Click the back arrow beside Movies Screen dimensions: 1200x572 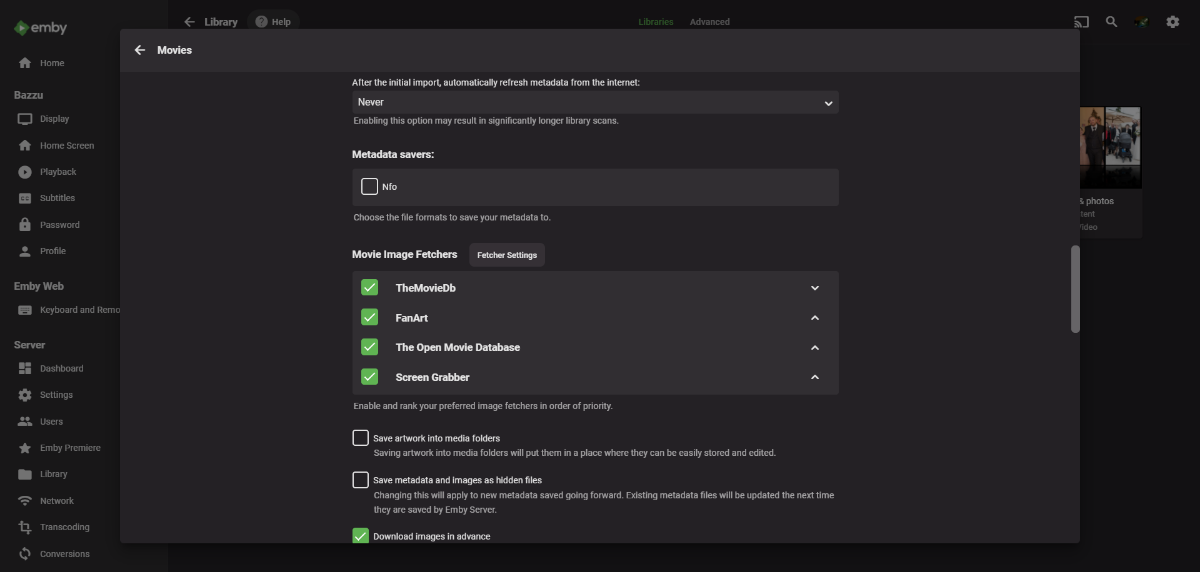coord(140,50)
